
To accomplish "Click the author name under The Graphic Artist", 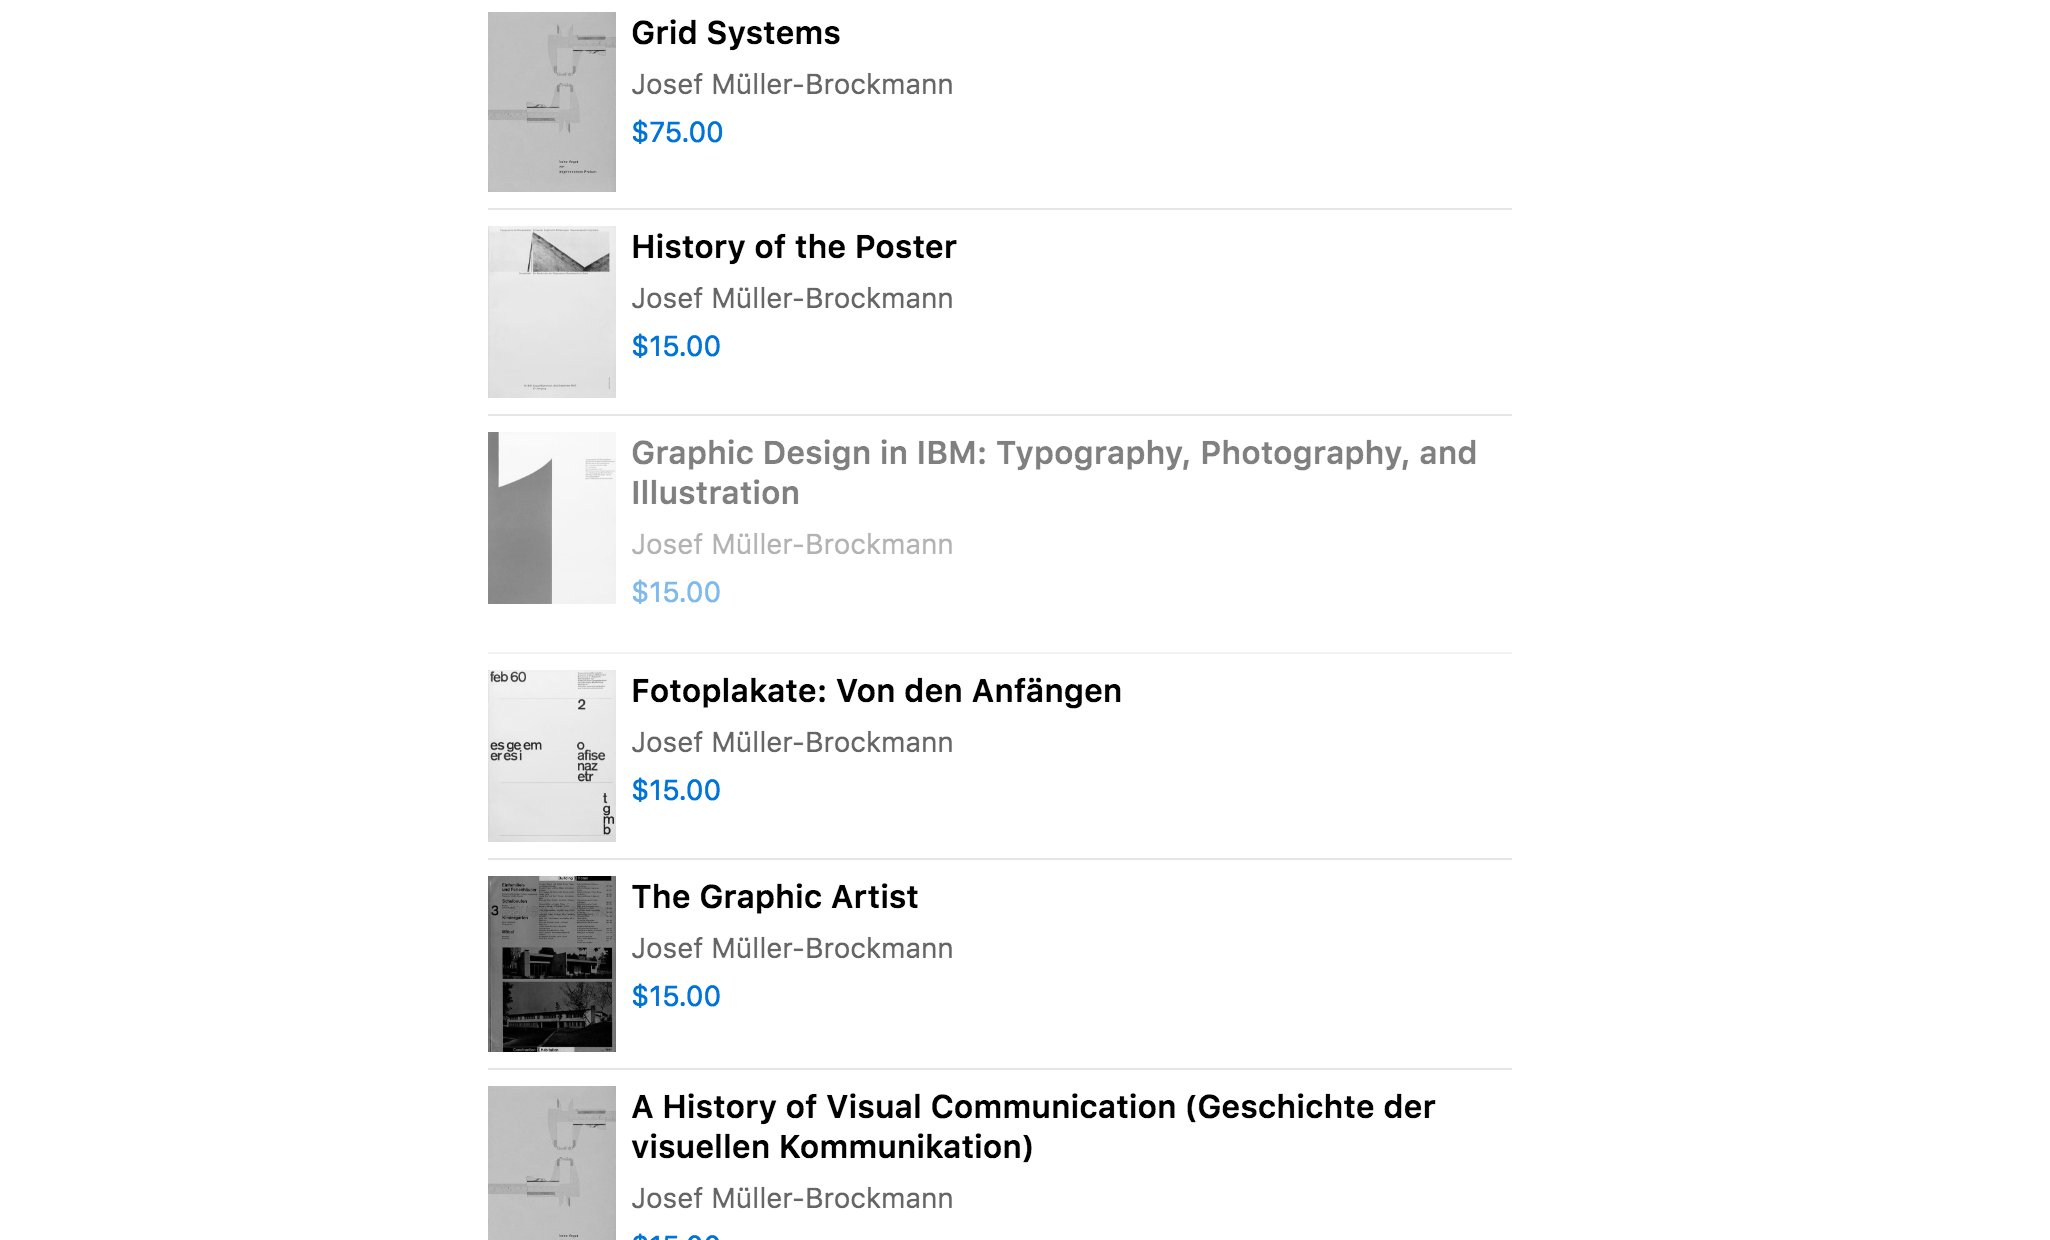I will (792, 948).
